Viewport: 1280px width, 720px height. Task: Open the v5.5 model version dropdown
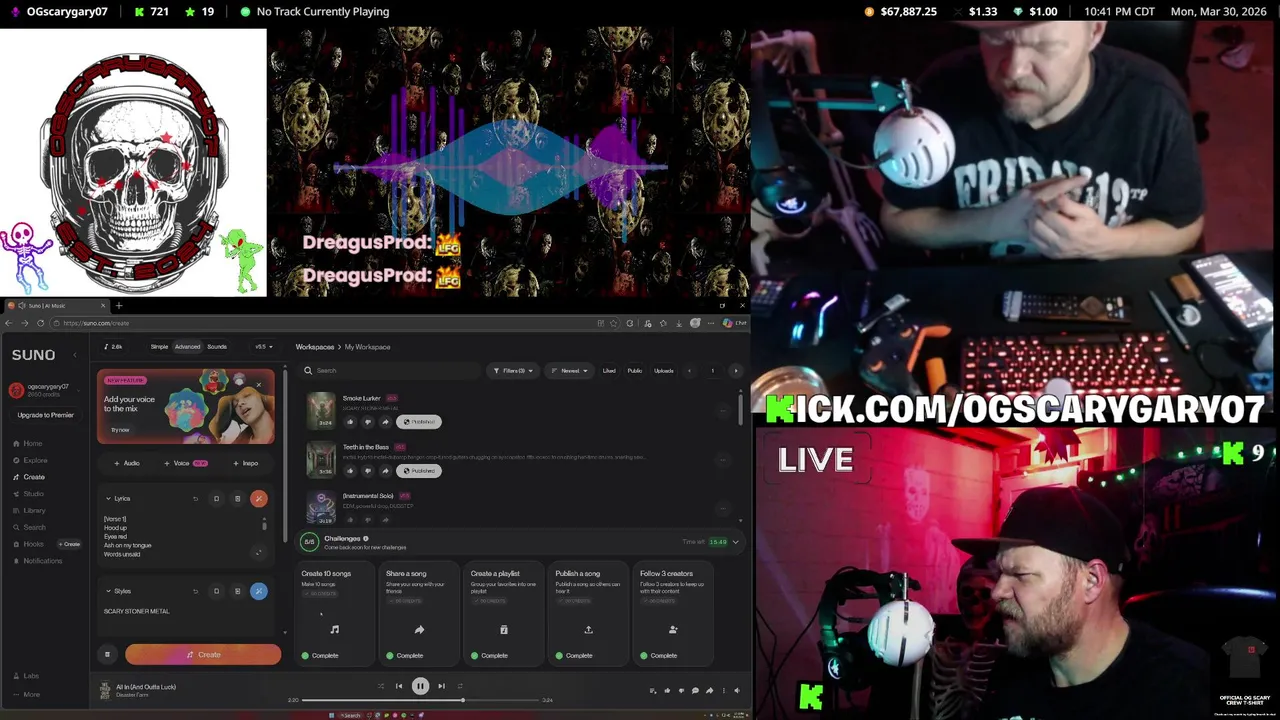click(264, 347)
